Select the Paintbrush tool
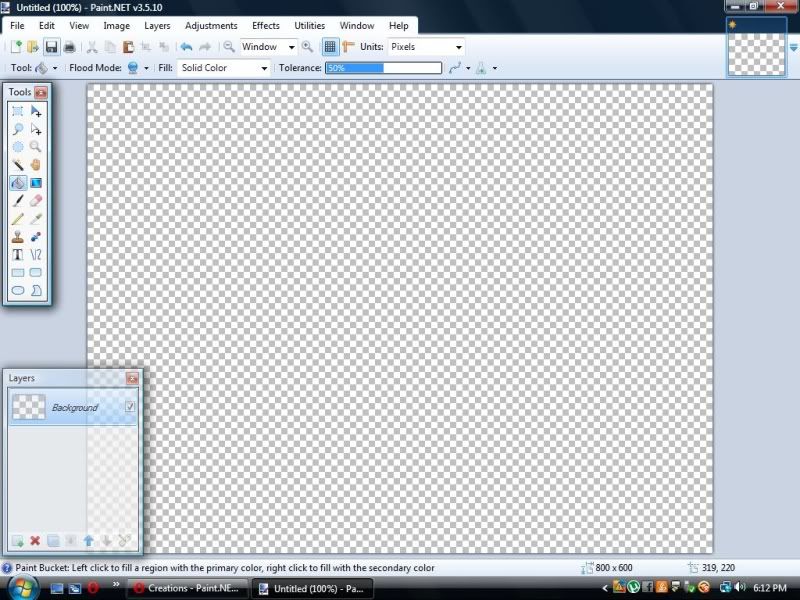 [x=18, y=201]
